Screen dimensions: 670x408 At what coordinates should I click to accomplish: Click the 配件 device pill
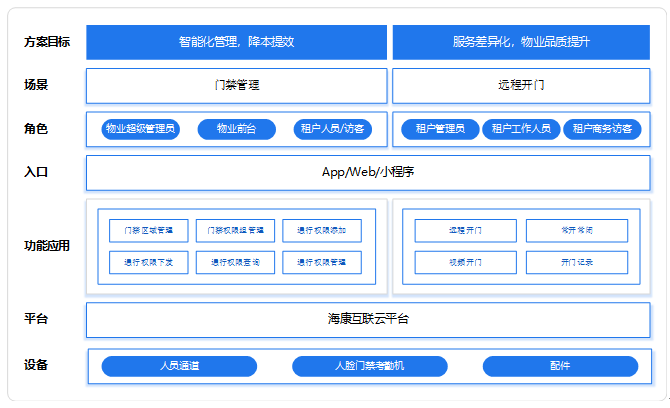click(x=560, y=366)
